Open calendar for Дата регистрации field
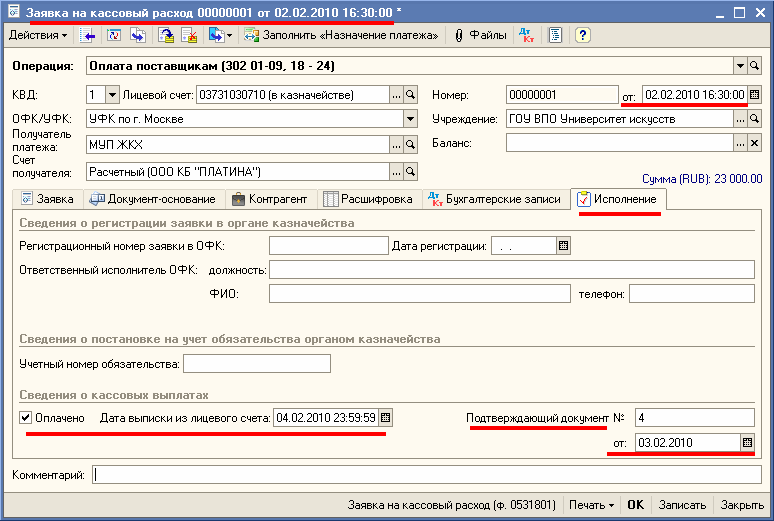Viewport: 774px width, 521px height. pos(563,246)
